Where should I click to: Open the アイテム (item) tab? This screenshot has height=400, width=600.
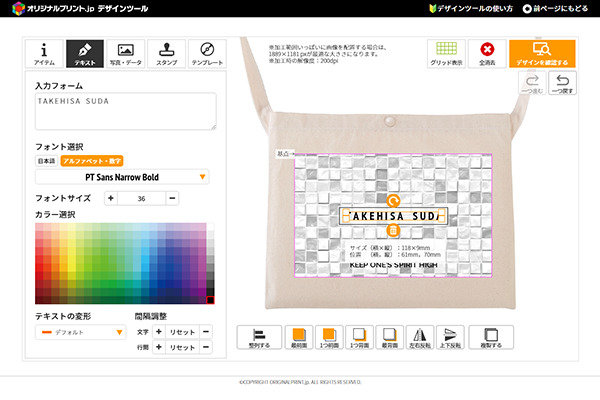point(43,53)
